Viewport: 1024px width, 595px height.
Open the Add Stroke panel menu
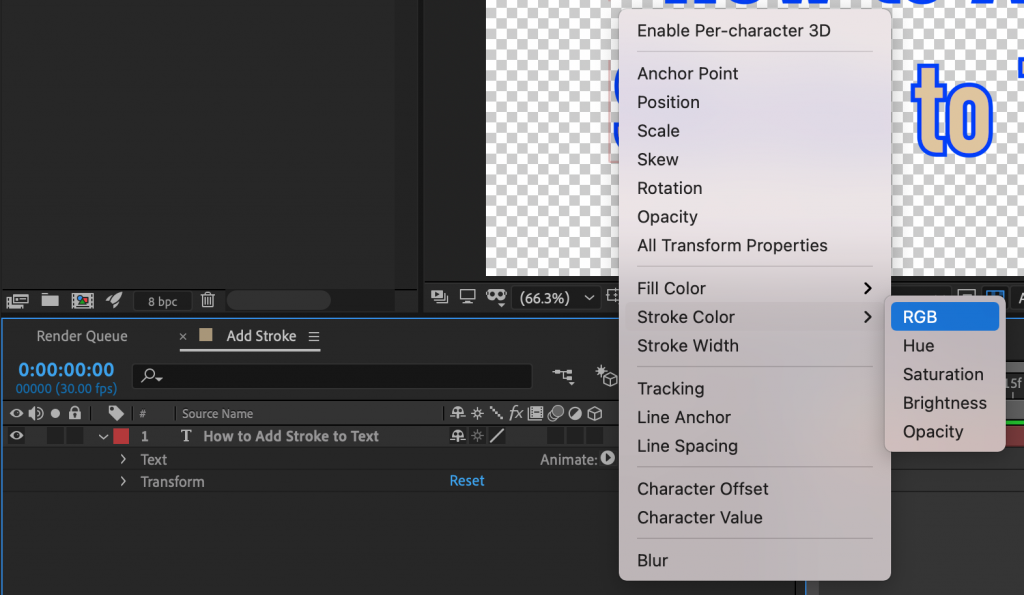tap(314, 336)
